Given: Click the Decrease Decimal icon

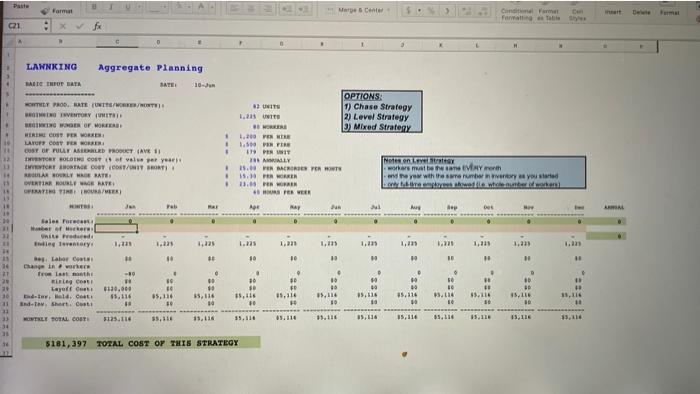Looking at the screenshot, I should [x=483, y=12].
